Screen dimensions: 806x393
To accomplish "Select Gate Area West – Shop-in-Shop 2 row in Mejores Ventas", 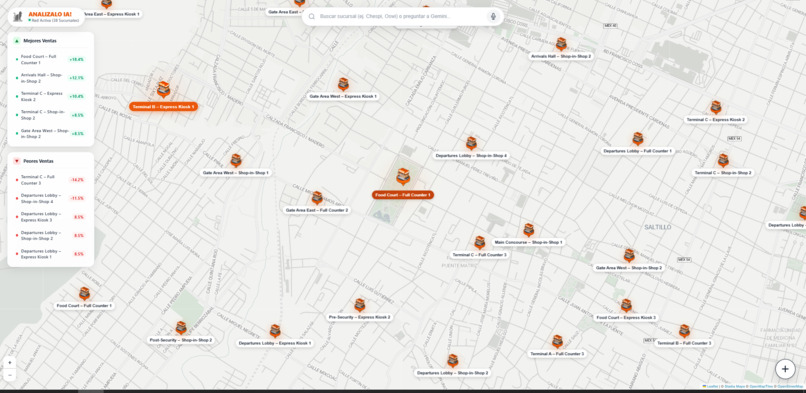I will (50, 134).
